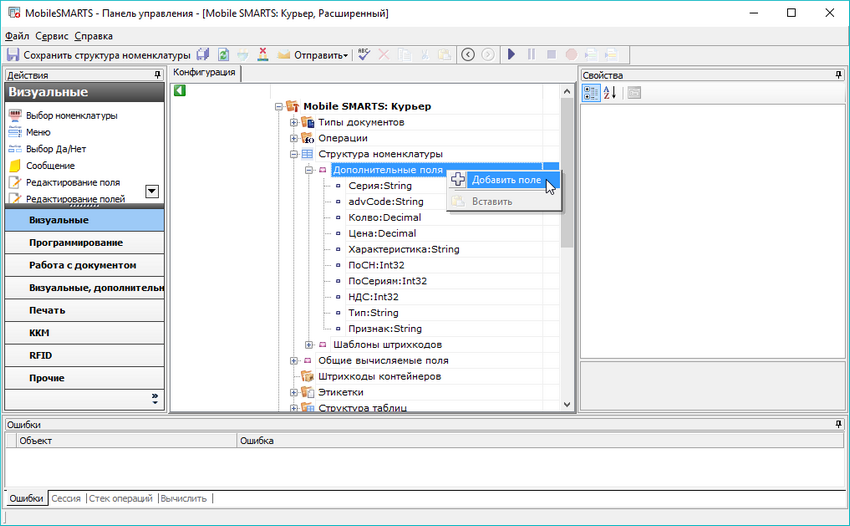Switch to the Конфигурация tab

(204, 72)
